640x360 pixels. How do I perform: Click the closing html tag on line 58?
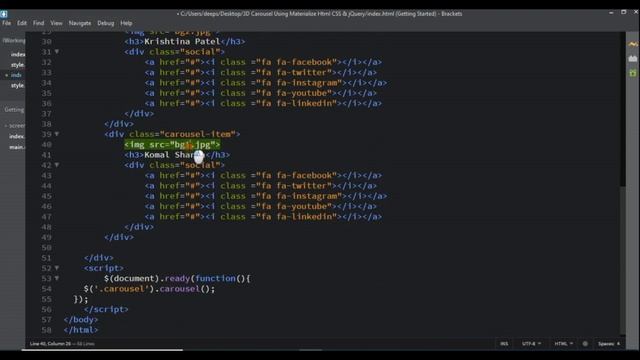(x=81, y=330)
